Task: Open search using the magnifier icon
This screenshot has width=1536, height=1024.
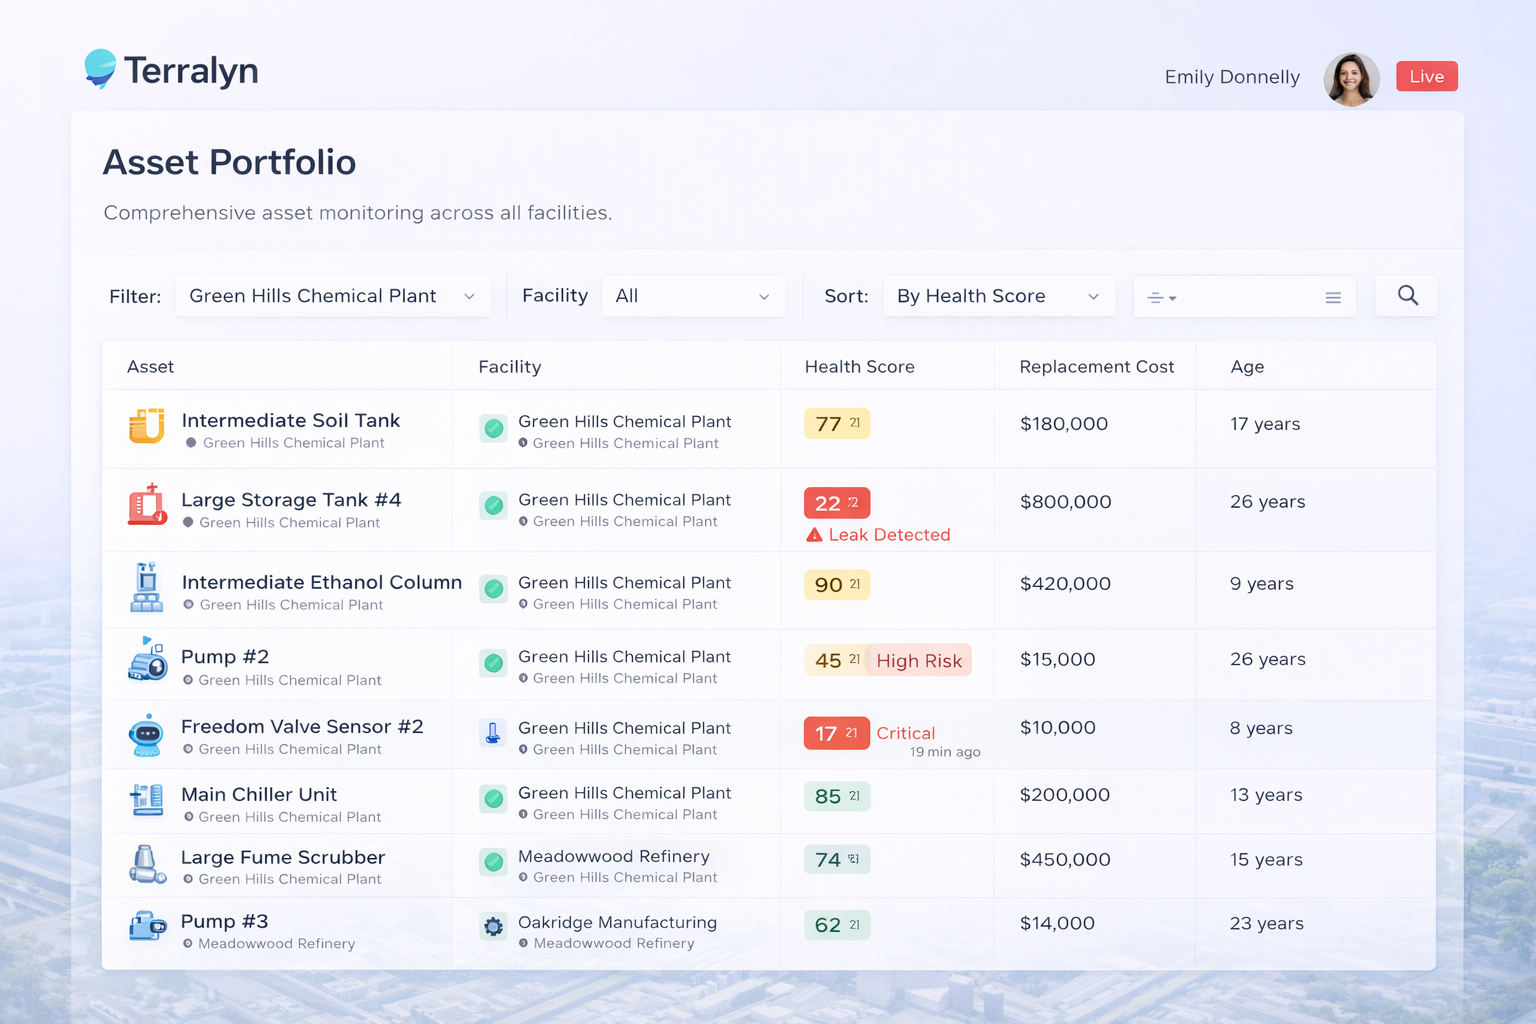Action: pos(1406,295)
